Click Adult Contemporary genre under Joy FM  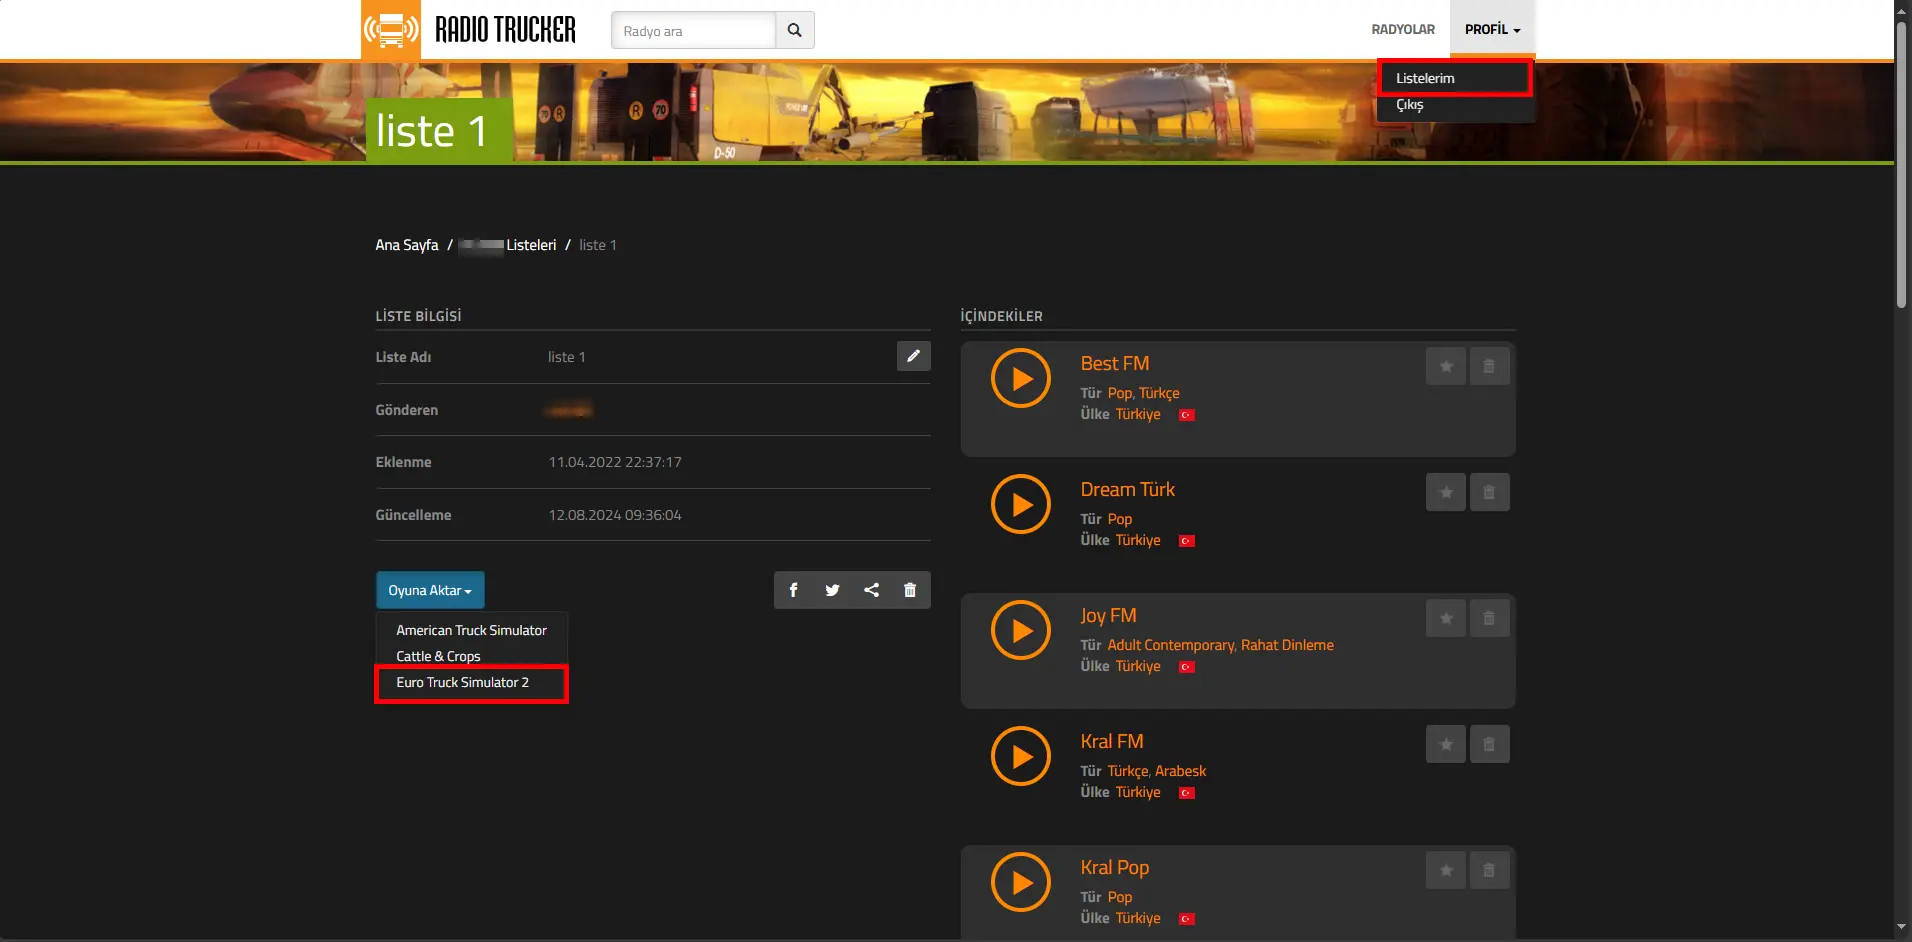(1170, 645)
